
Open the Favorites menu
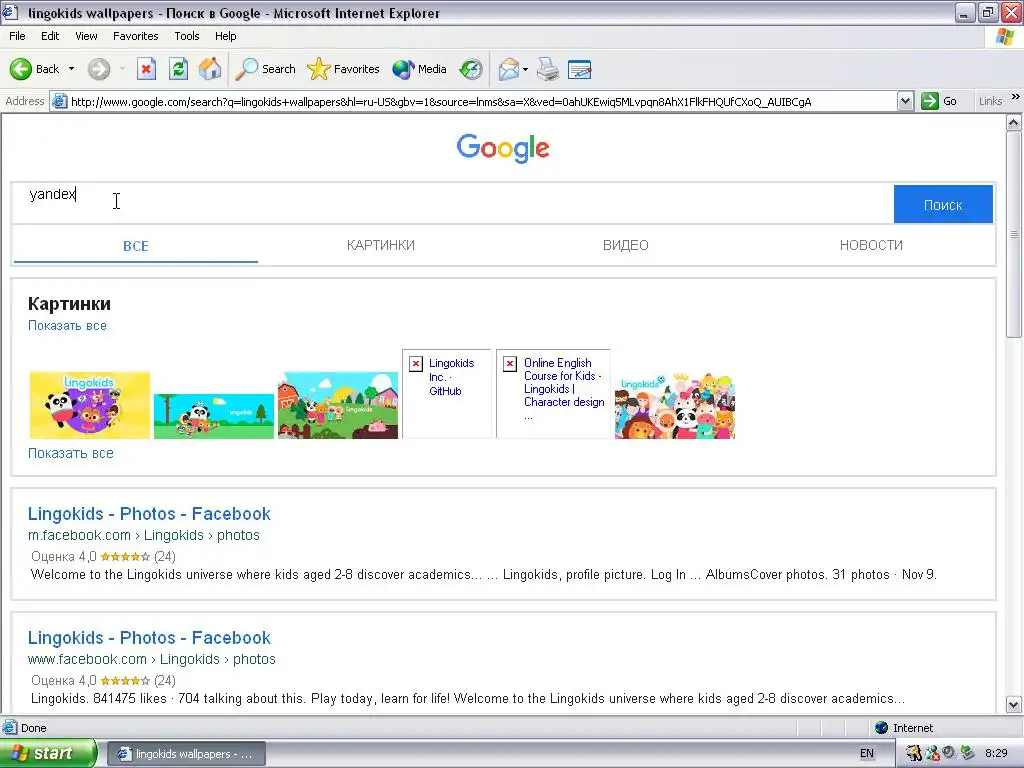coord(135,36)
